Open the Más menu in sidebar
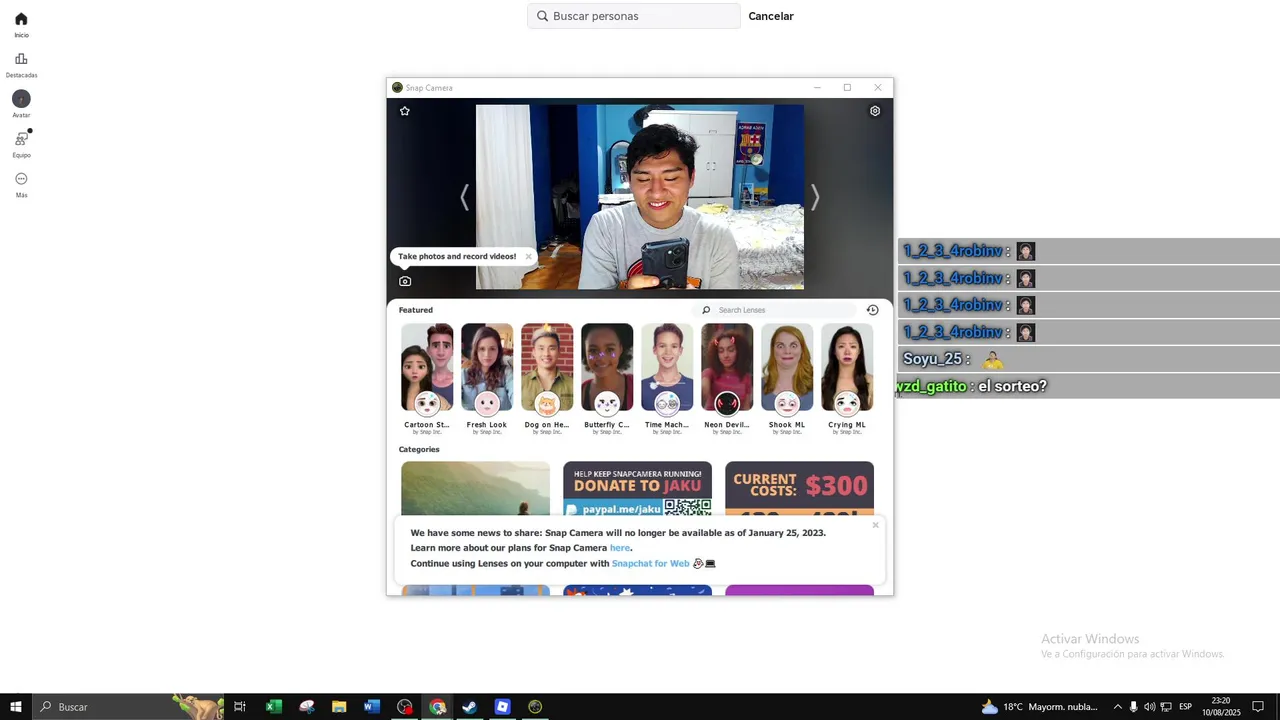1280x720 pixels. tap(21, 185)
